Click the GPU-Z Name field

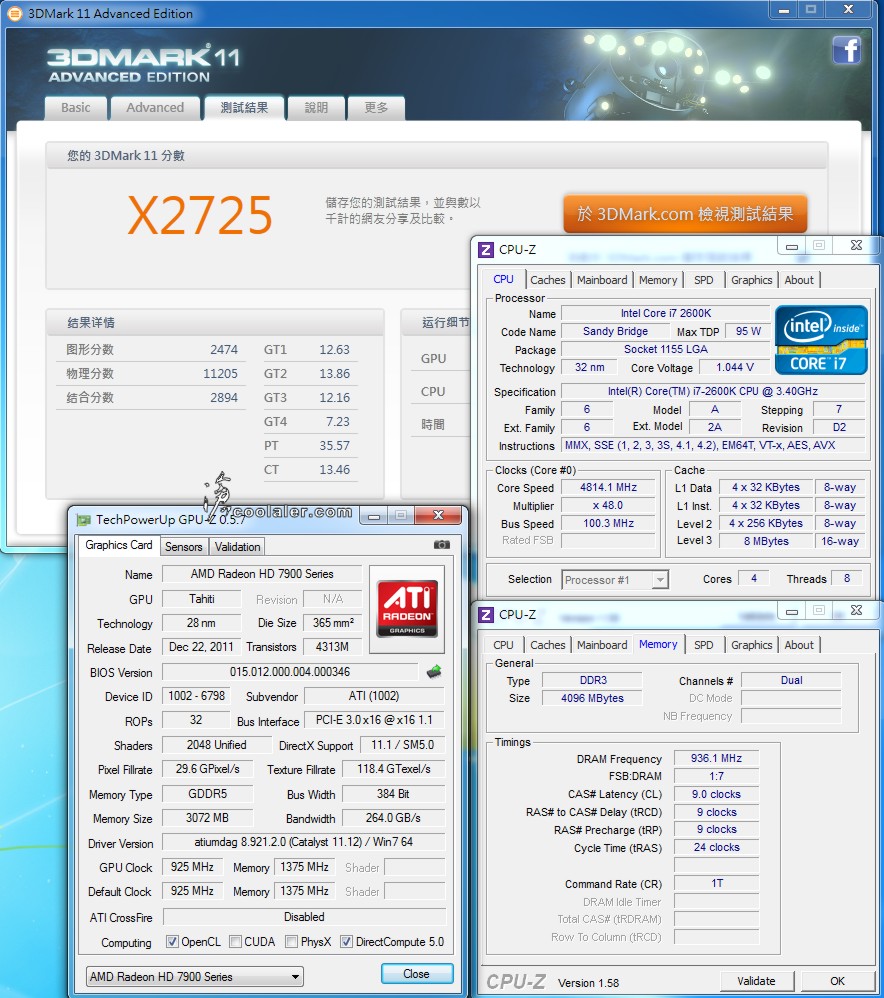[262, 574]
